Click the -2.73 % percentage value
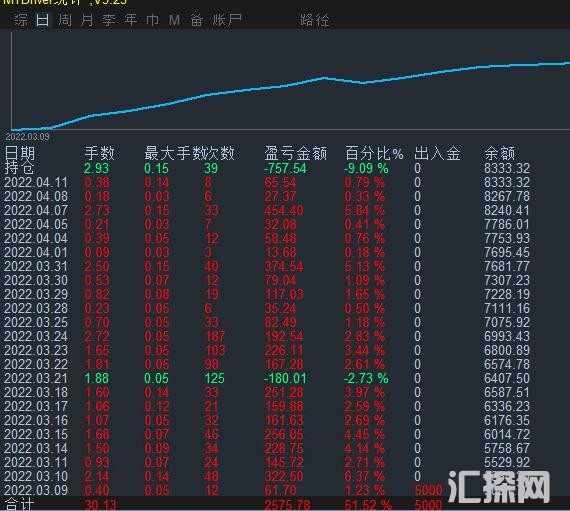The image size is (570, 511). point(366,378)
